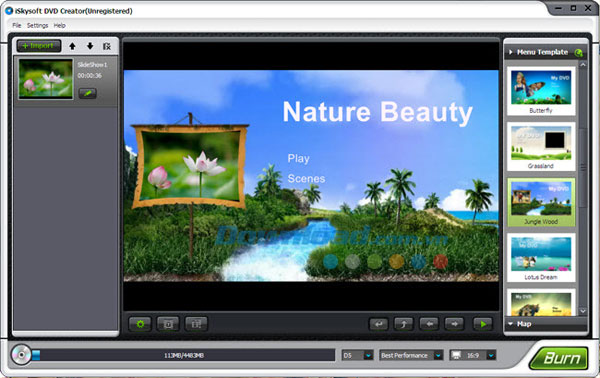
Task: Go to the previous menu item with the left arrow
Action: [x=429, y=324]
